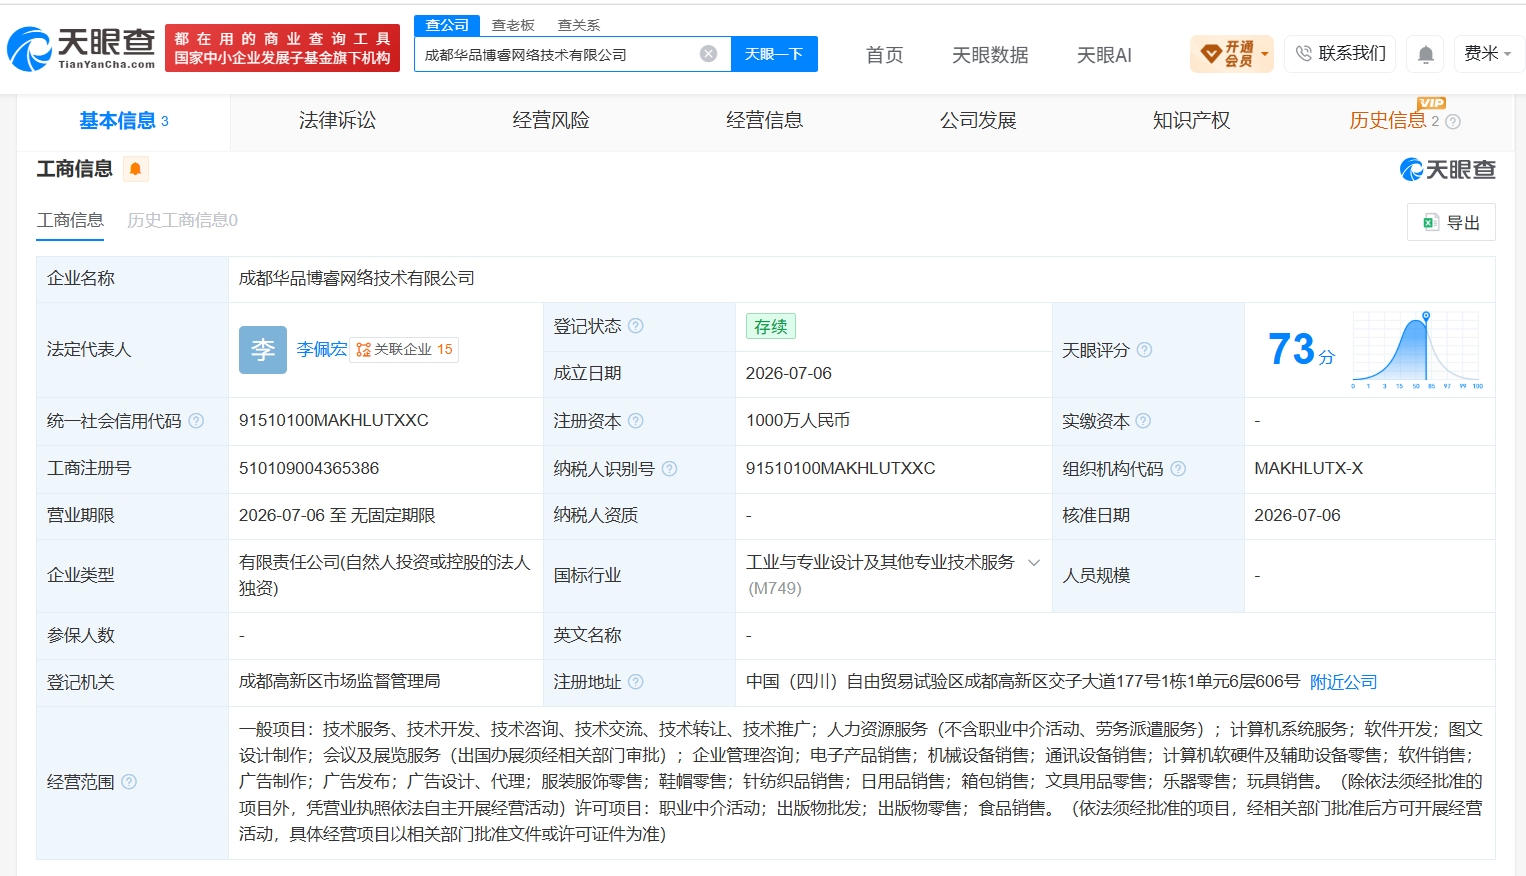Select the 历史工商信息0 sub-tab
This screenshot has width=1526, height=876.
[182, 220]
